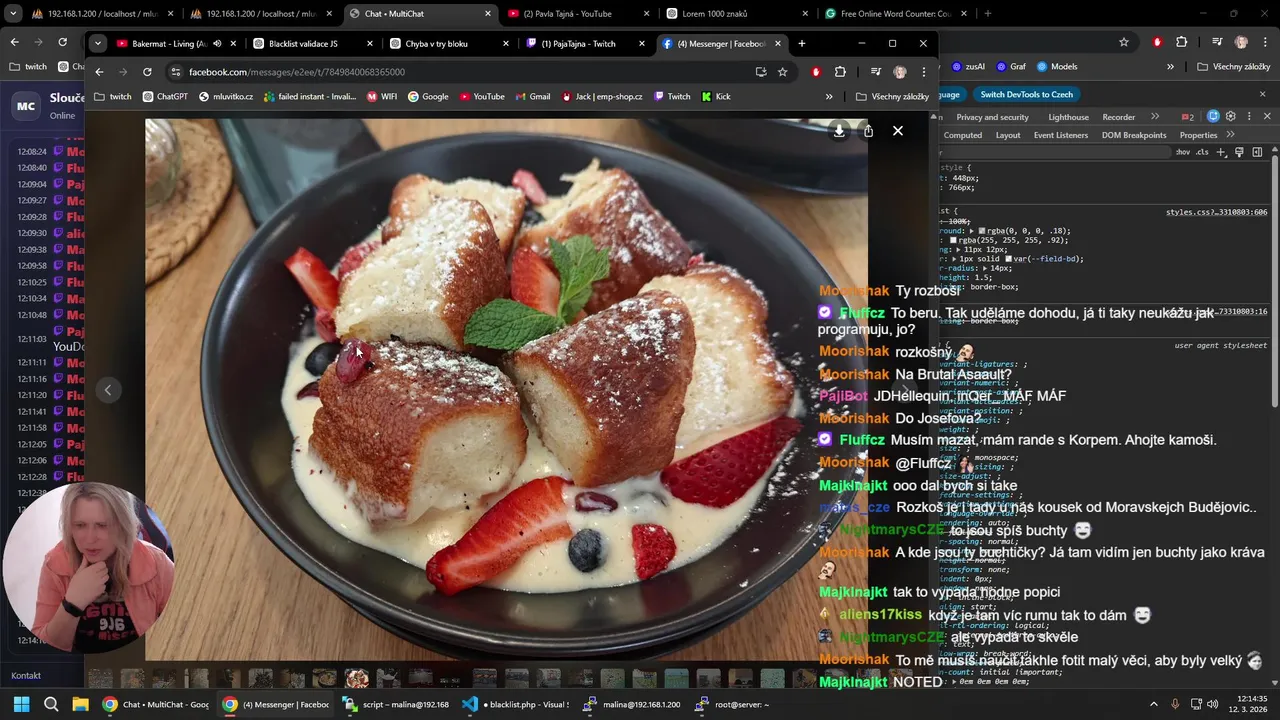This screenshot has height=720, width=1280.
Task: Open the Google bookmark
Action: [x=428, y=97]
